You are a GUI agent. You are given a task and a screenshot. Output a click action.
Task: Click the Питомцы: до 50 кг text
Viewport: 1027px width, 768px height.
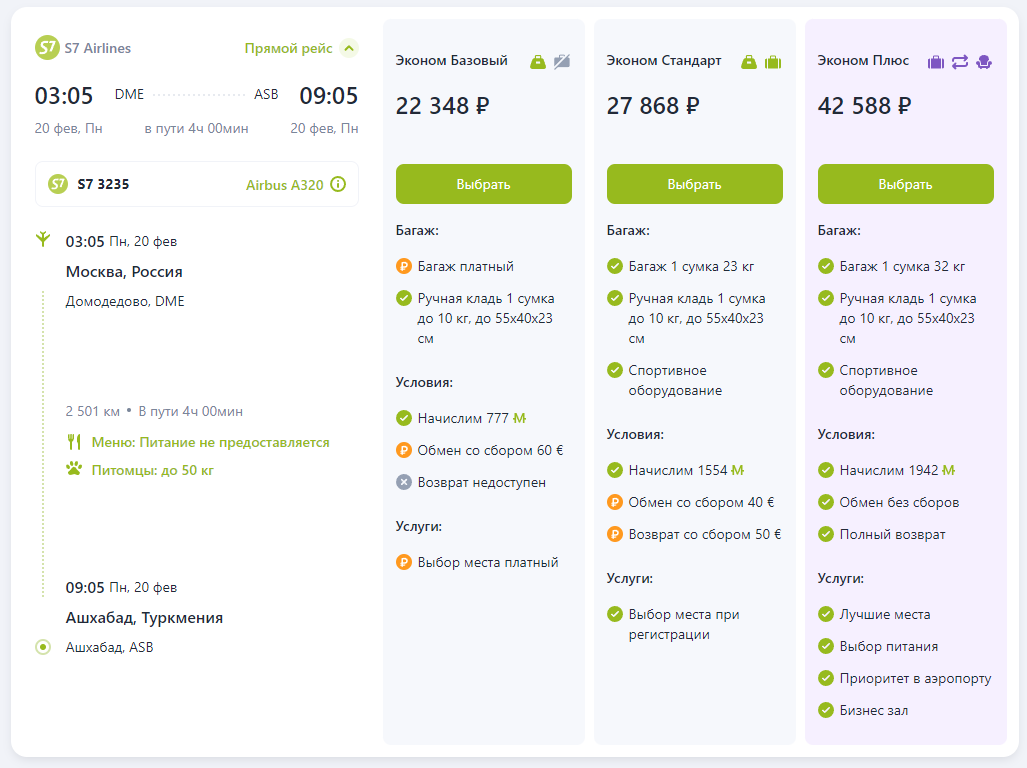pos(152,470)
